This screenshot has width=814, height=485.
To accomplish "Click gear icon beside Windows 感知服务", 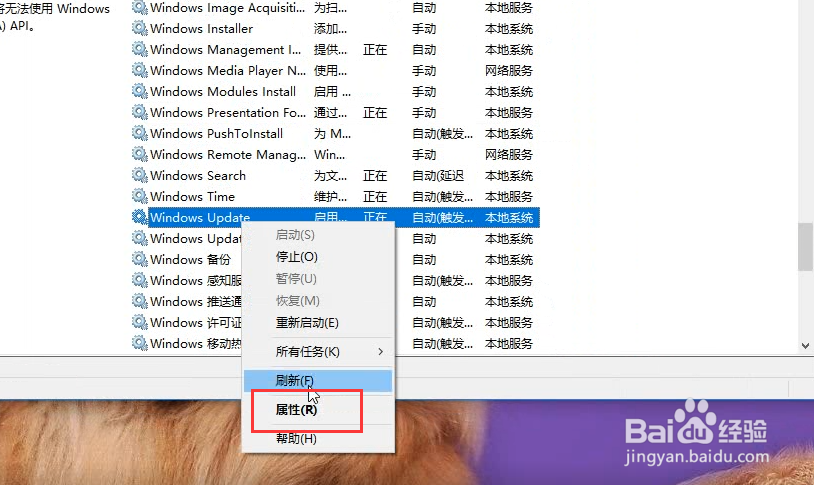I will [x=140, y=280].
